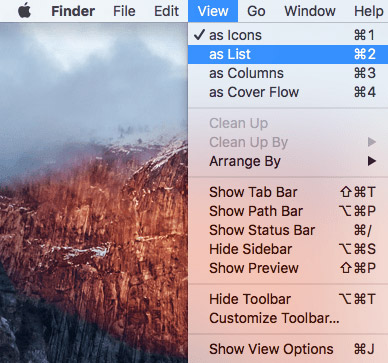This screenshot has width=388, height=363.
Task: Close the open View menu
Action: pos(213,11)
